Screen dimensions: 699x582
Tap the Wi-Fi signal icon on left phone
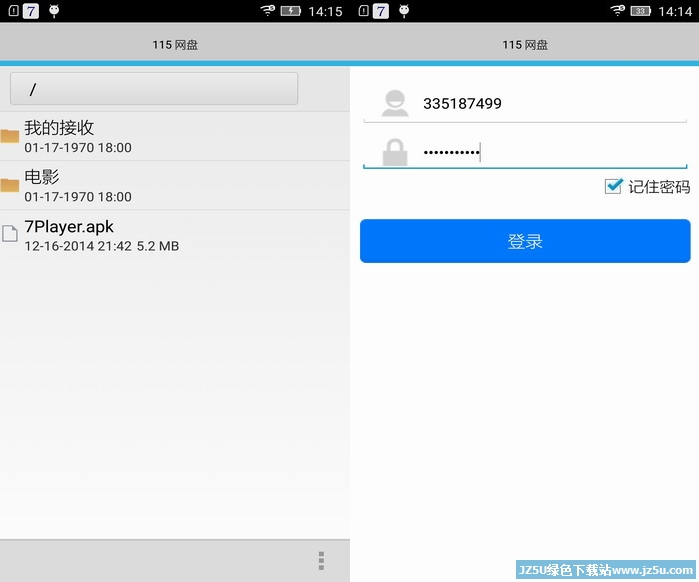267,11
